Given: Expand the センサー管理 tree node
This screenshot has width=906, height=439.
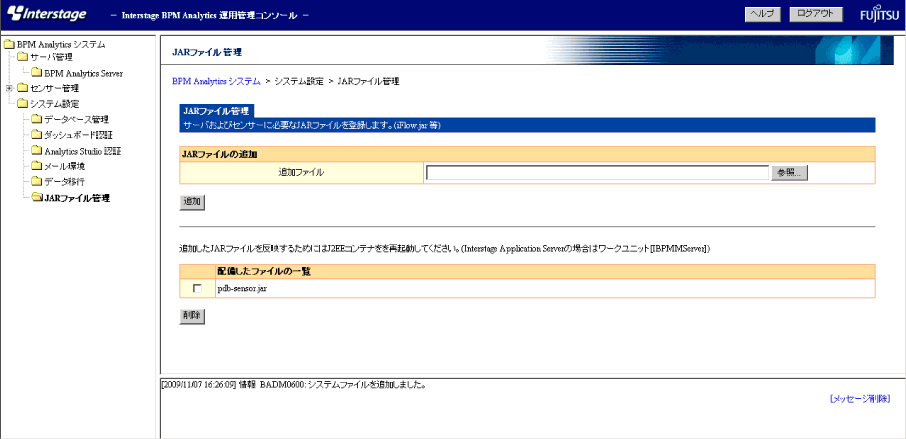Looking at the screenshot, I should (x=8, y=88).
